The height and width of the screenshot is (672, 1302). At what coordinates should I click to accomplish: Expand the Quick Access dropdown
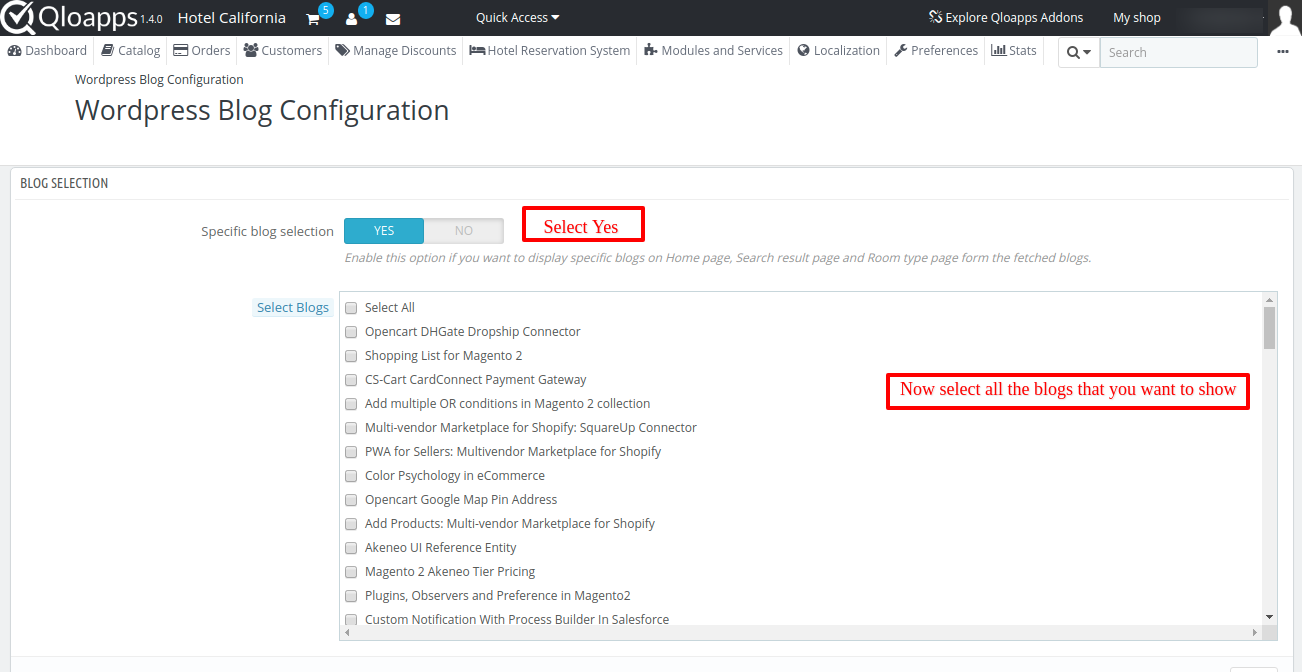click(517, 17)
